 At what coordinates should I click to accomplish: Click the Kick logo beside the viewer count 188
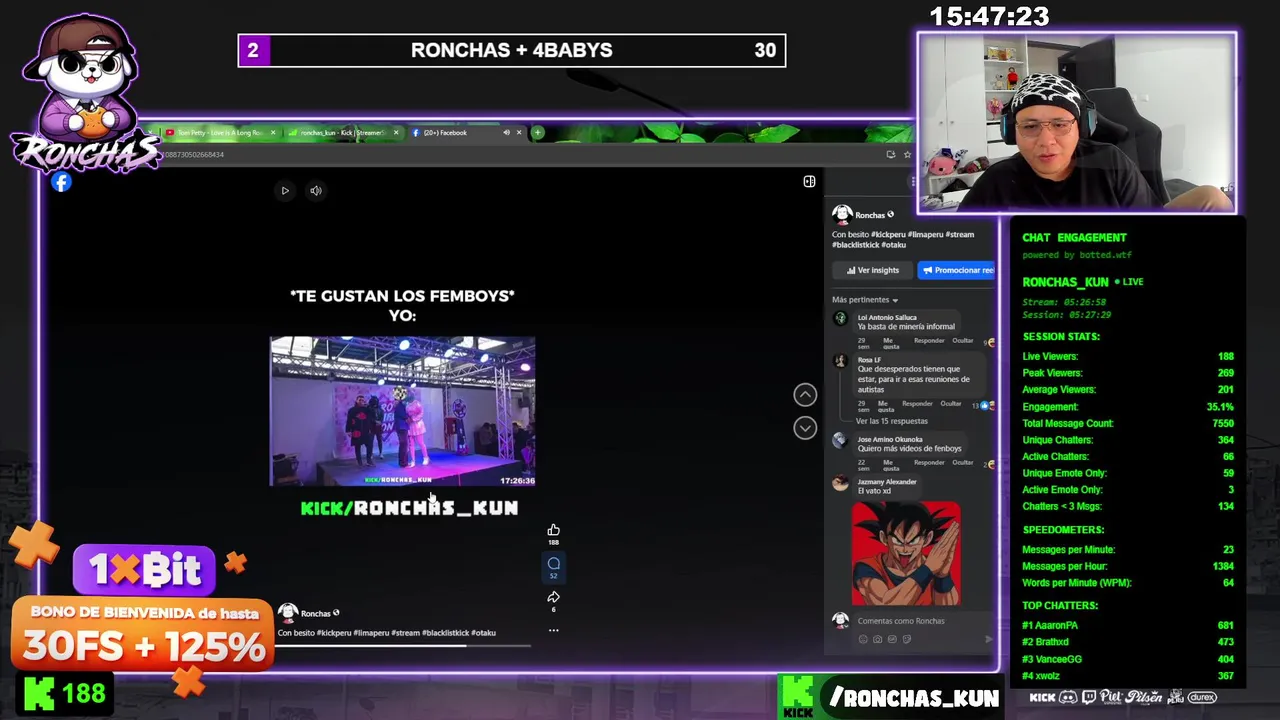(x=39, y=693)
